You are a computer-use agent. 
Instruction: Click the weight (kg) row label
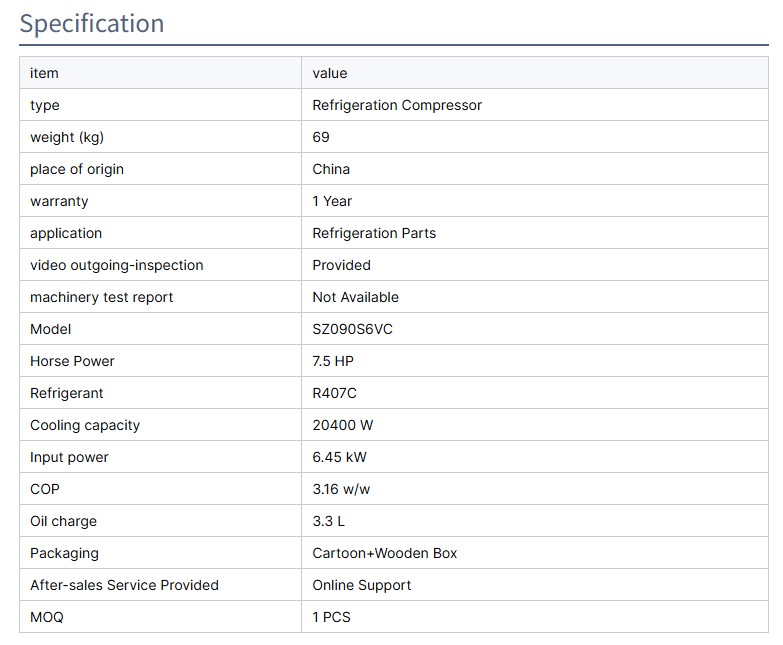click(x=67, y=137)
